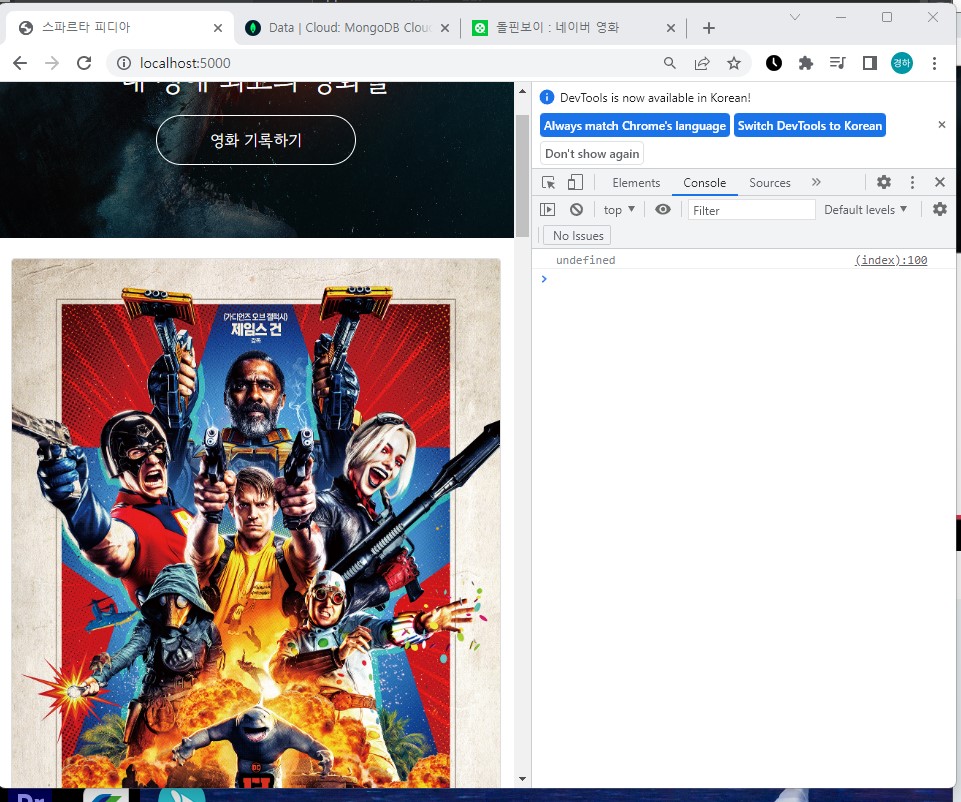This screenshot has height=802, width=961.
Task: Click the address bar showing localhost:5000
Action: (392, 63)
